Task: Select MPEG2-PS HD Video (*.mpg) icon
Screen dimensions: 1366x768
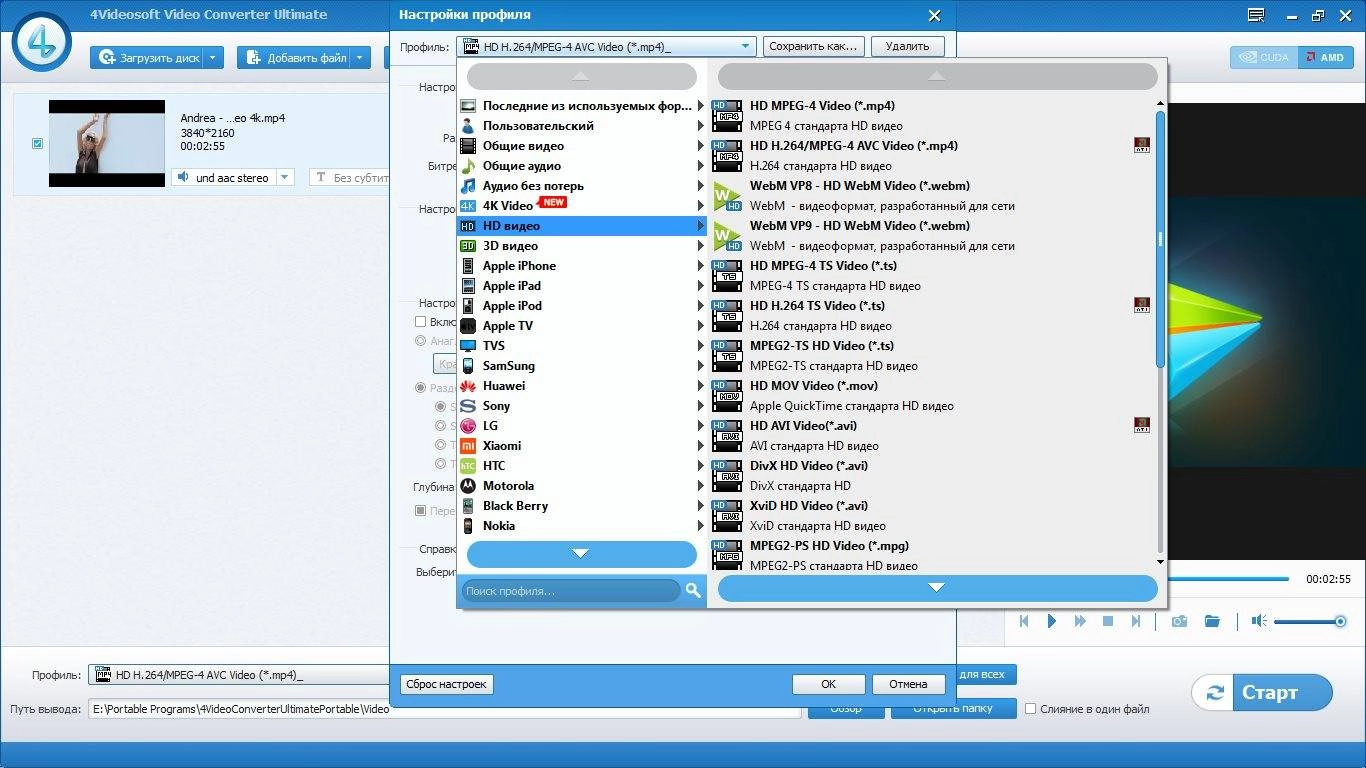Action: coord(727,556)
